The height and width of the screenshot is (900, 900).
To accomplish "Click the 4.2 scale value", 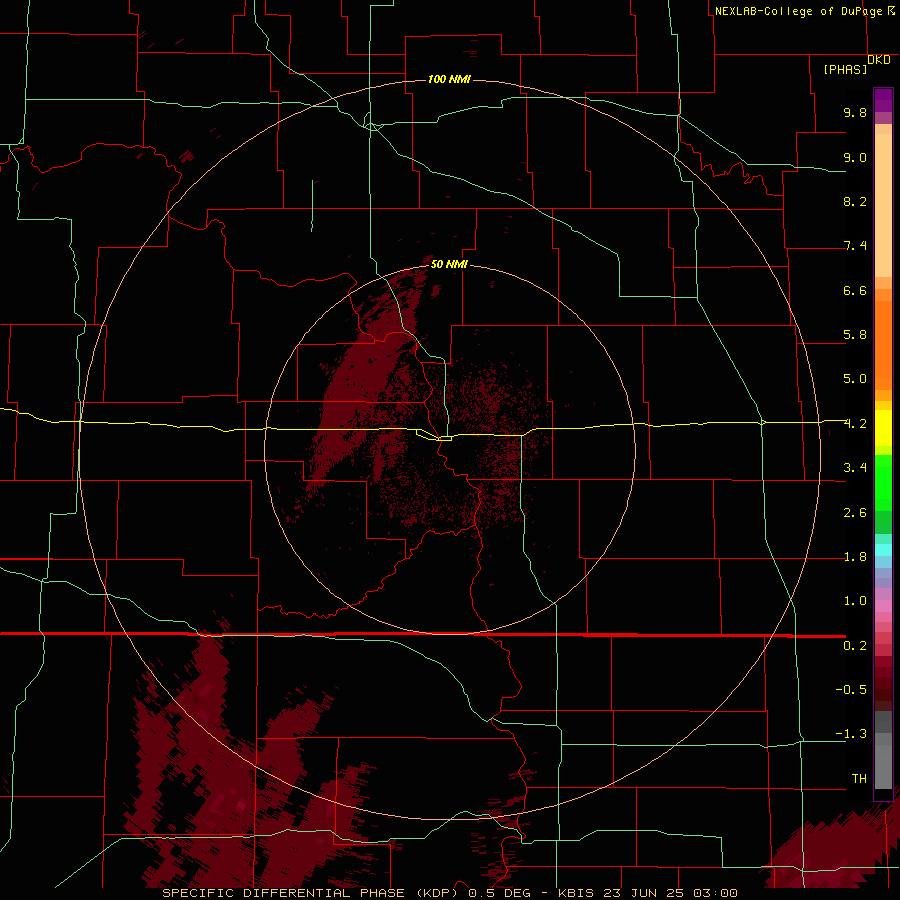I will 855,424.
